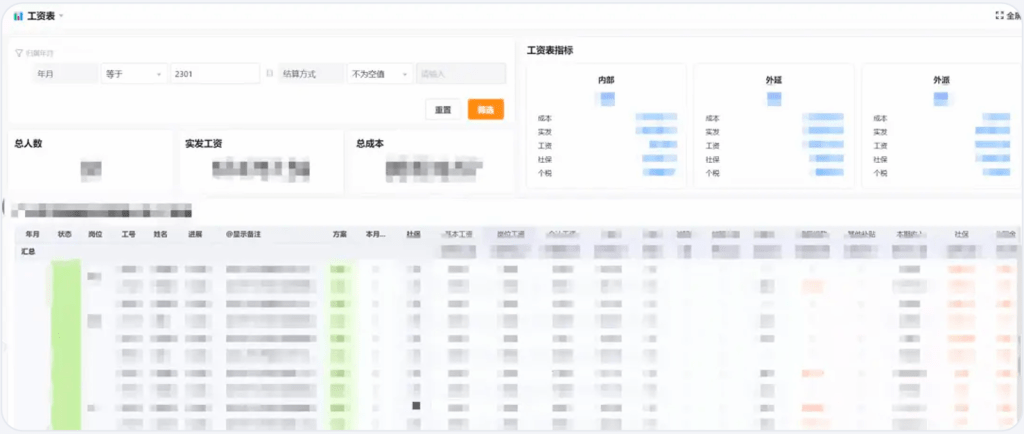Click the small icon between filter conditions
This screenshot has height=434, width=1024.
tap(269, 74)
